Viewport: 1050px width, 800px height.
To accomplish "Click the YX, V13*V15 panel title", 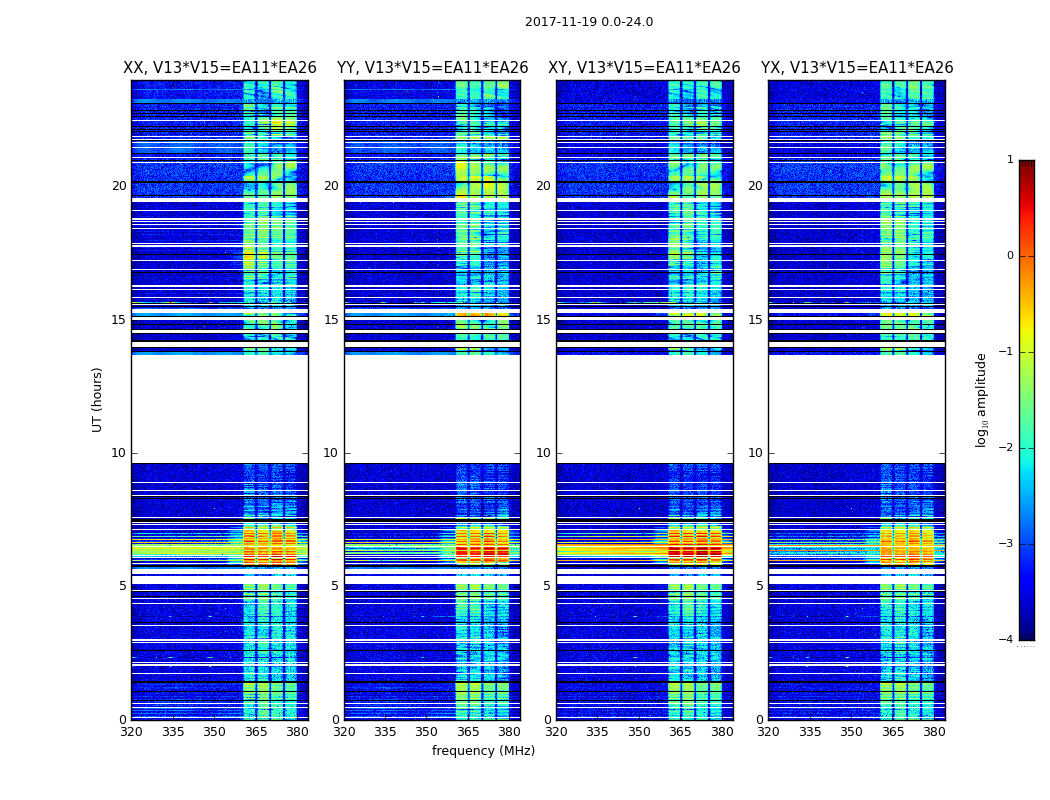I will click(x=856, y=68).
